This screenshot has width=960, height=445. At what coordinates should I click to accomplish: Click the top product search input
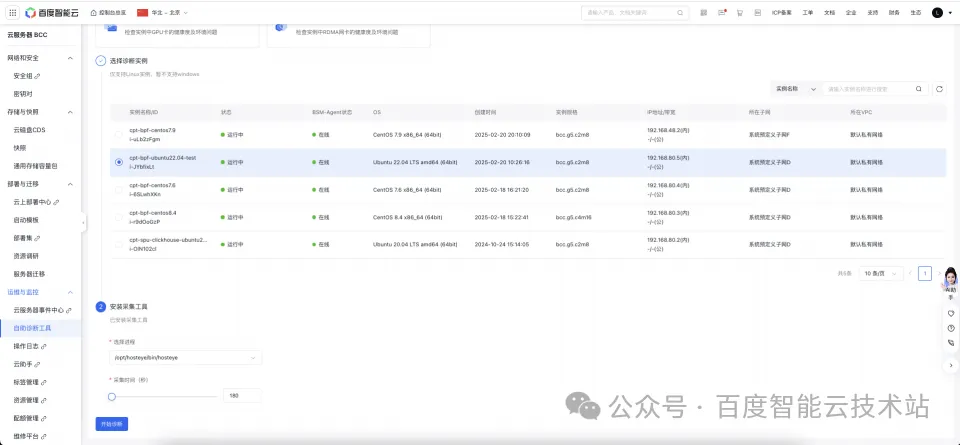634,12
